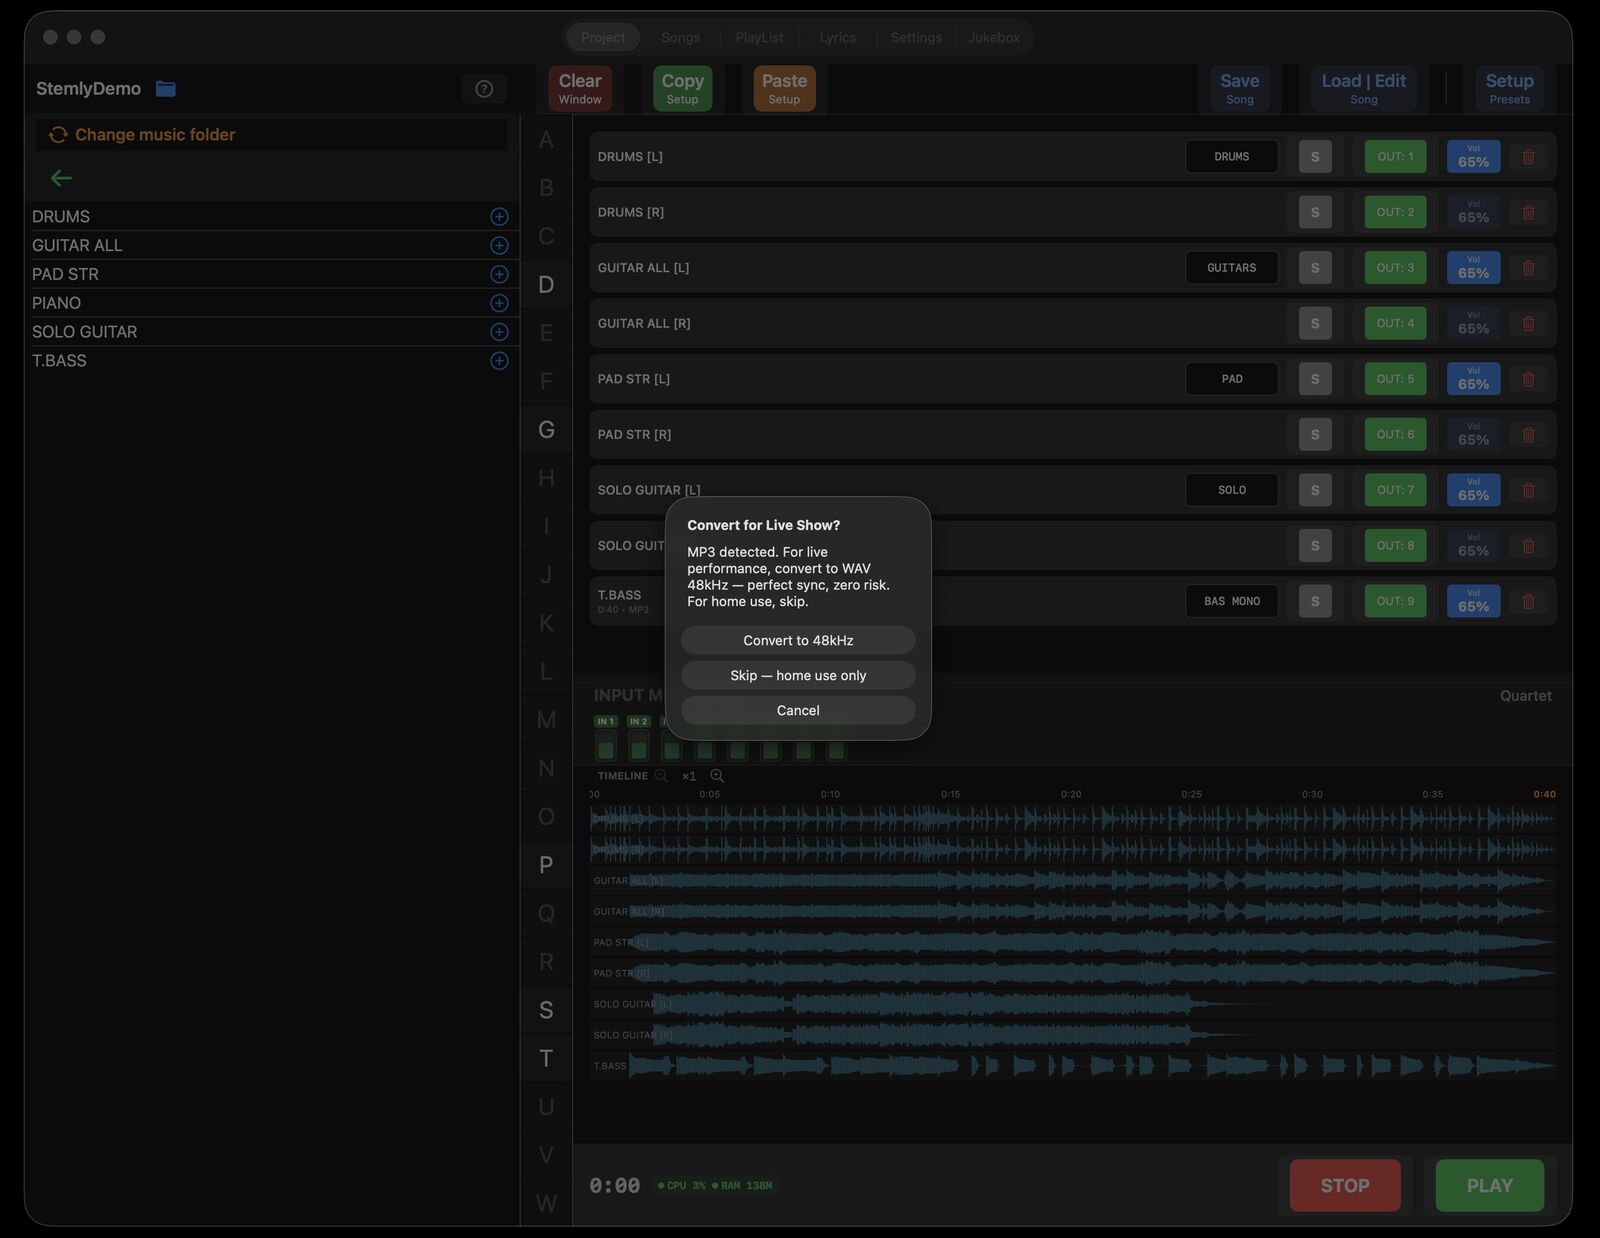Image resolution: width=1600 pixels, height=1238 pixels.
Task: Click the timeline zoom in magnifier
Action: coord(717,776)
